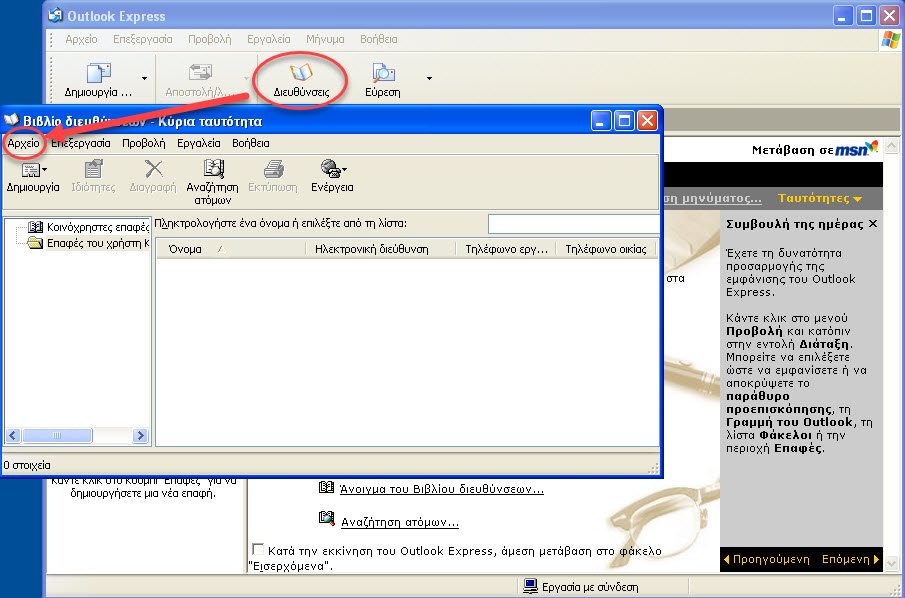Open Εργαλεία menu in Outlook Express window
Screen dimensions: 905x598
268,39
